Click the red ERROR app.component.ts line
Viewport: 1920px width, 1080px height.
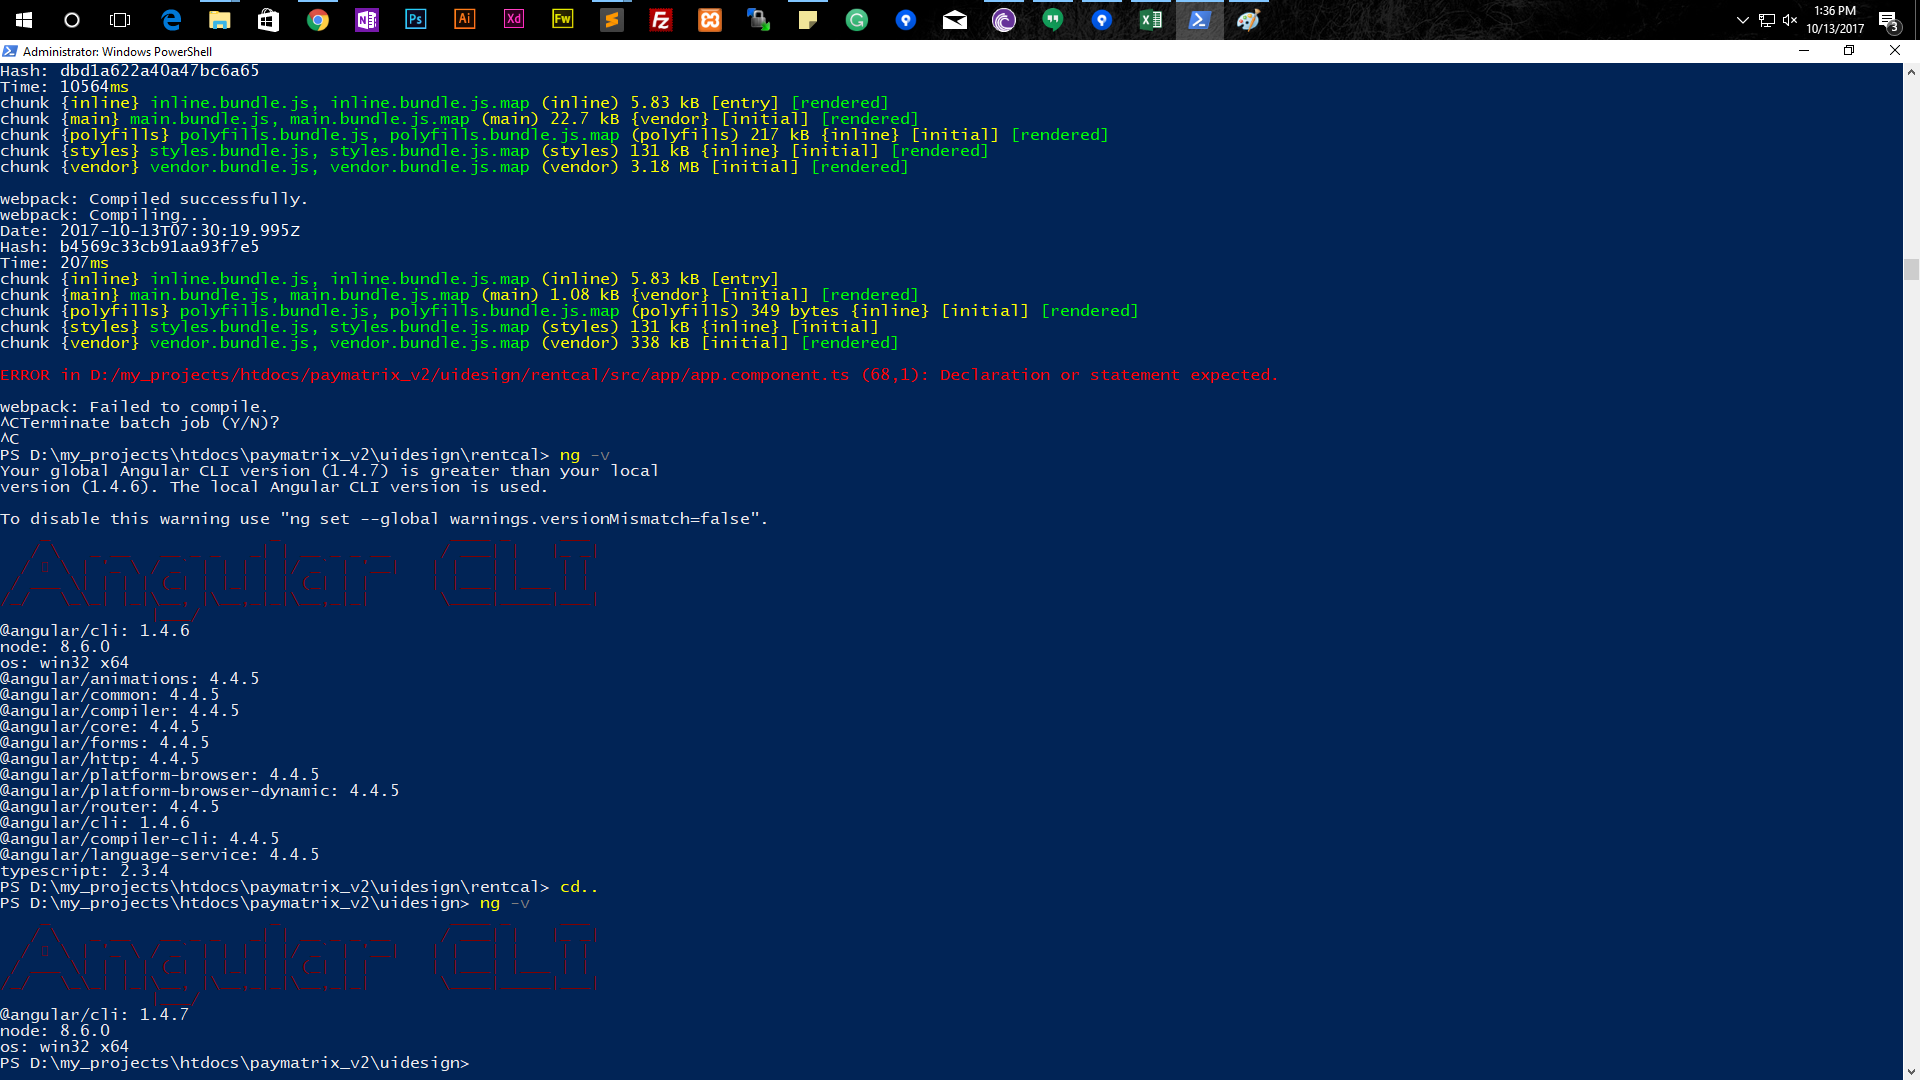pos(639,375)
